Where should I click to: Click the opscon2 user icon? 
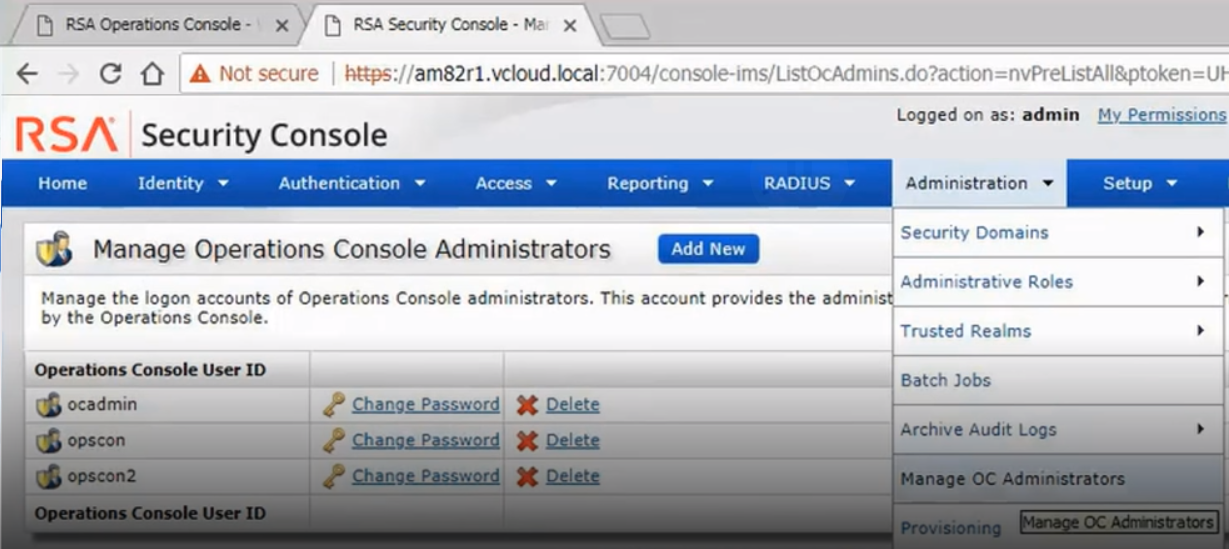click(48, 477)
